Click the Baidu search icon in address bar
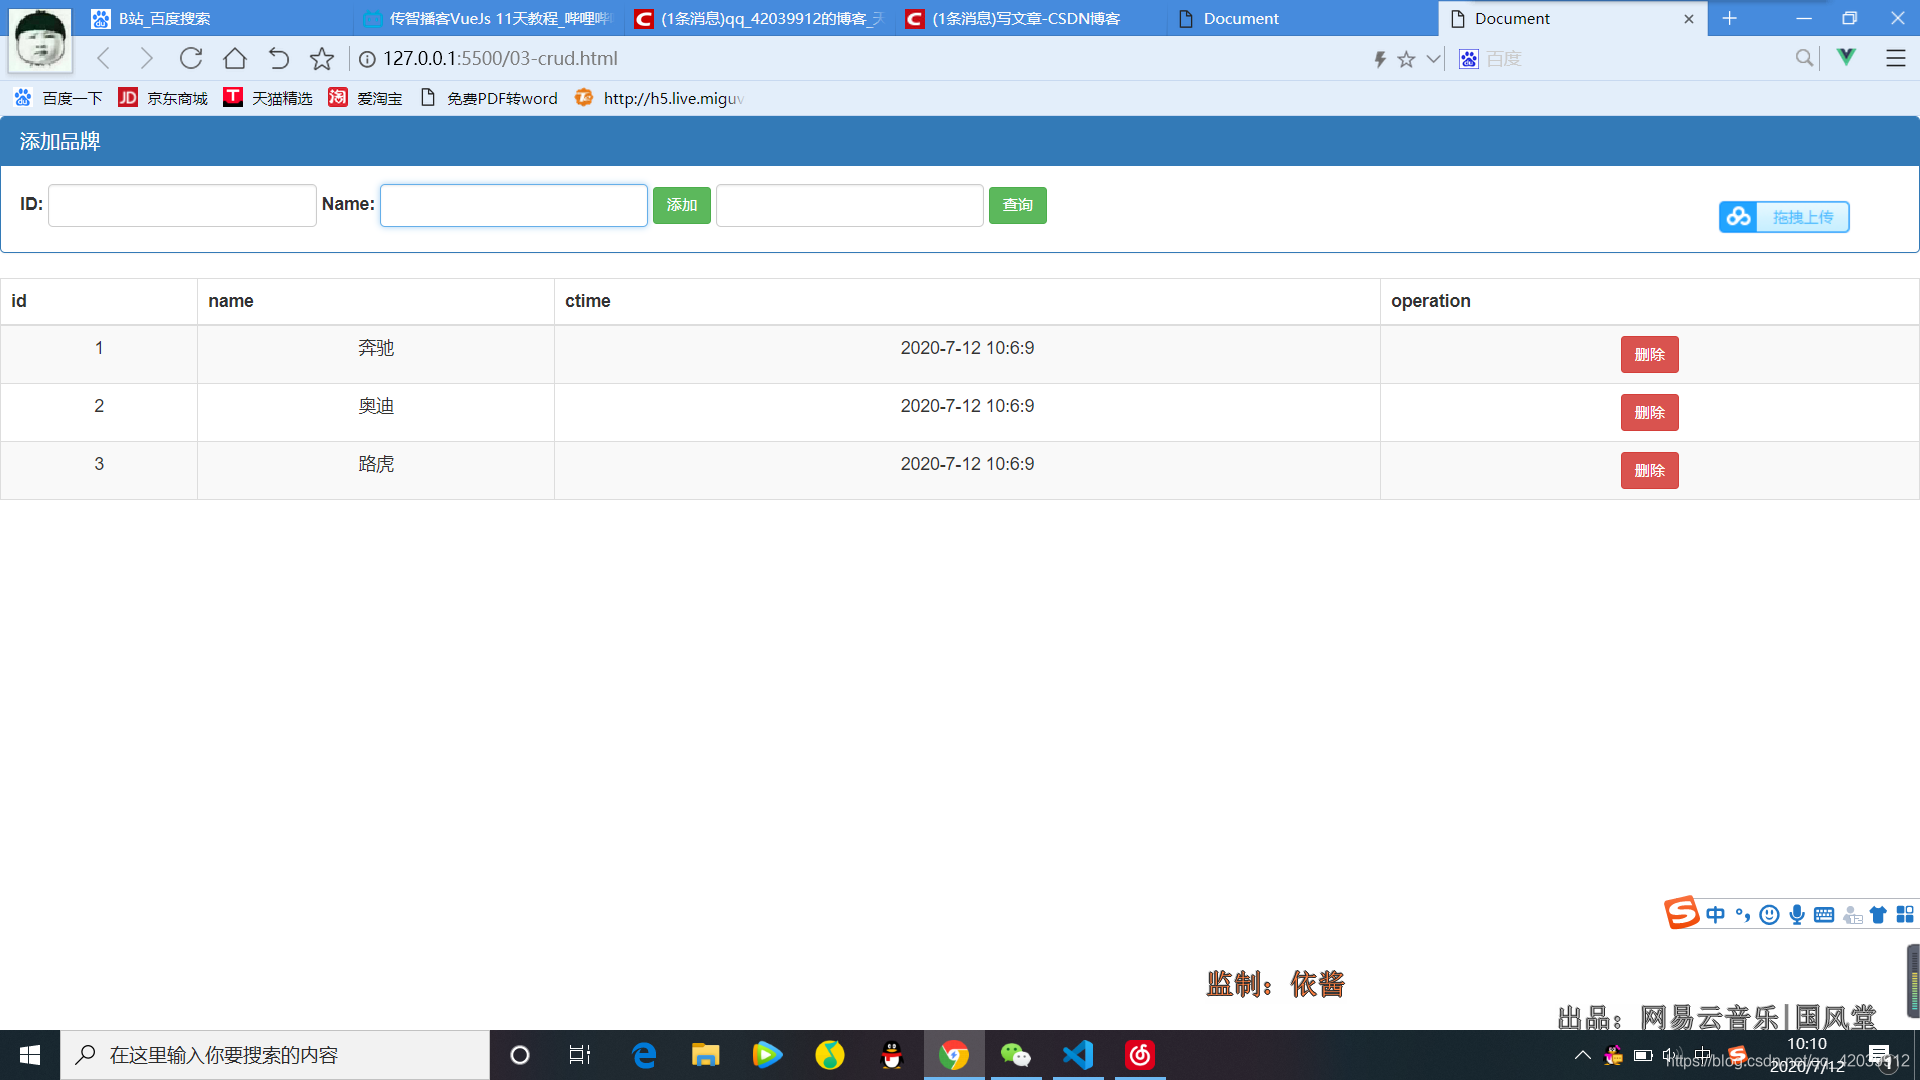Viewport: 1920px width, 1080px height. tap(1468, 59)
